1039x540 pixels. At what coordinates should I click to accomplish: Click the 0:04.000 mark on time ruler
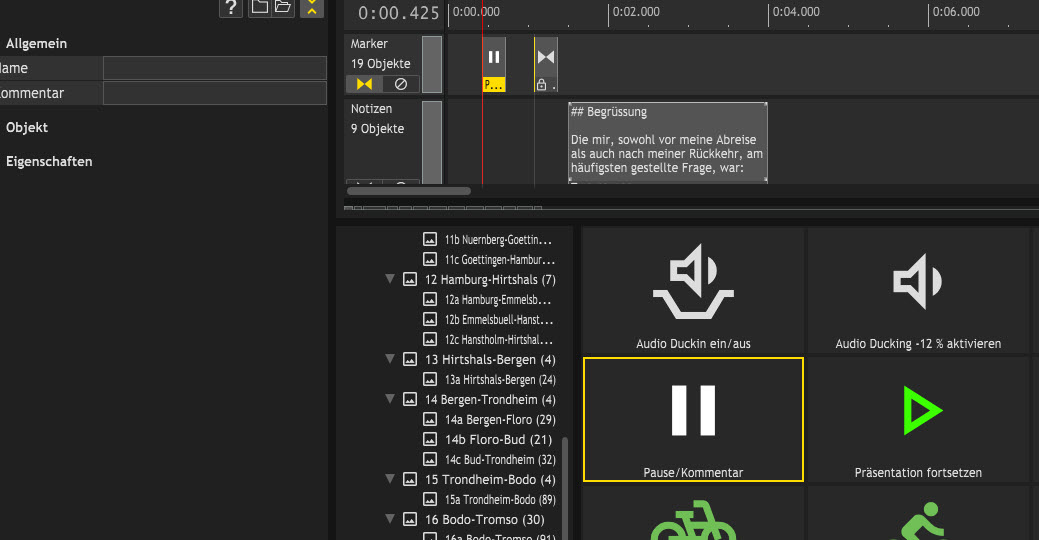795,12
